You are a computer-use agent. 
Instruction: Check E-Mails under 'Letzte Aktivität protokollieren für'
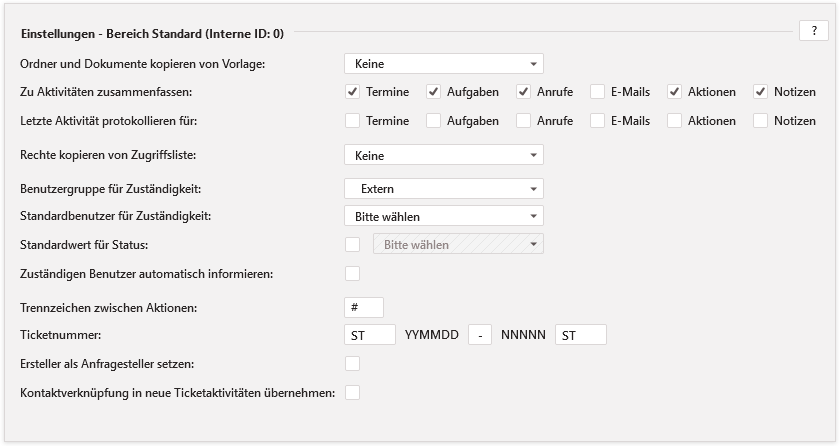597,121
